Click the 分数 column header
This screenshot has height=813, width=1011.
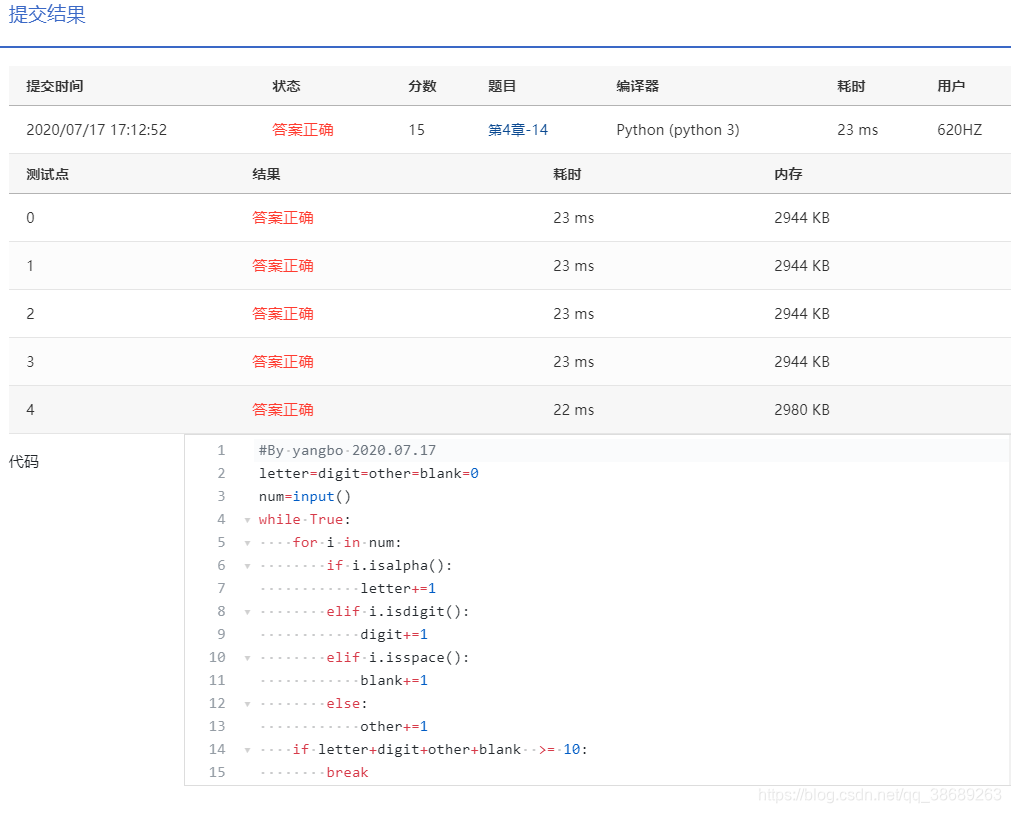point(422,86)
